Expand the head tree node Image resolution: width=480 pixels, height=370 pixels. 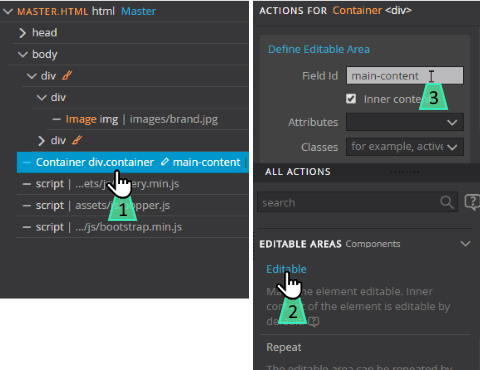(x=22, y=33)
